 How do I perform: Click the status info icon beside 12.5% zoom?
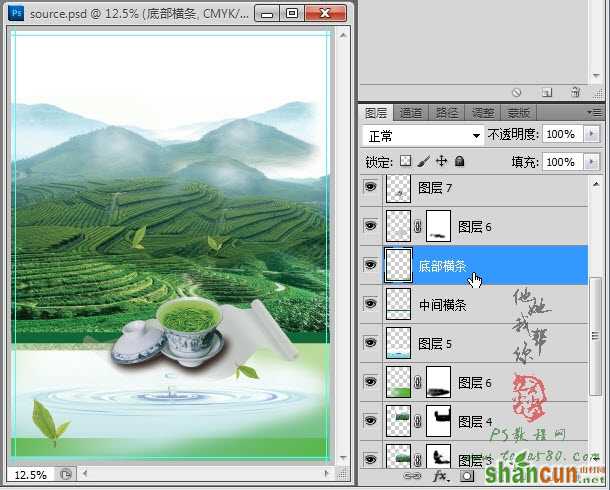coord(66,474)
